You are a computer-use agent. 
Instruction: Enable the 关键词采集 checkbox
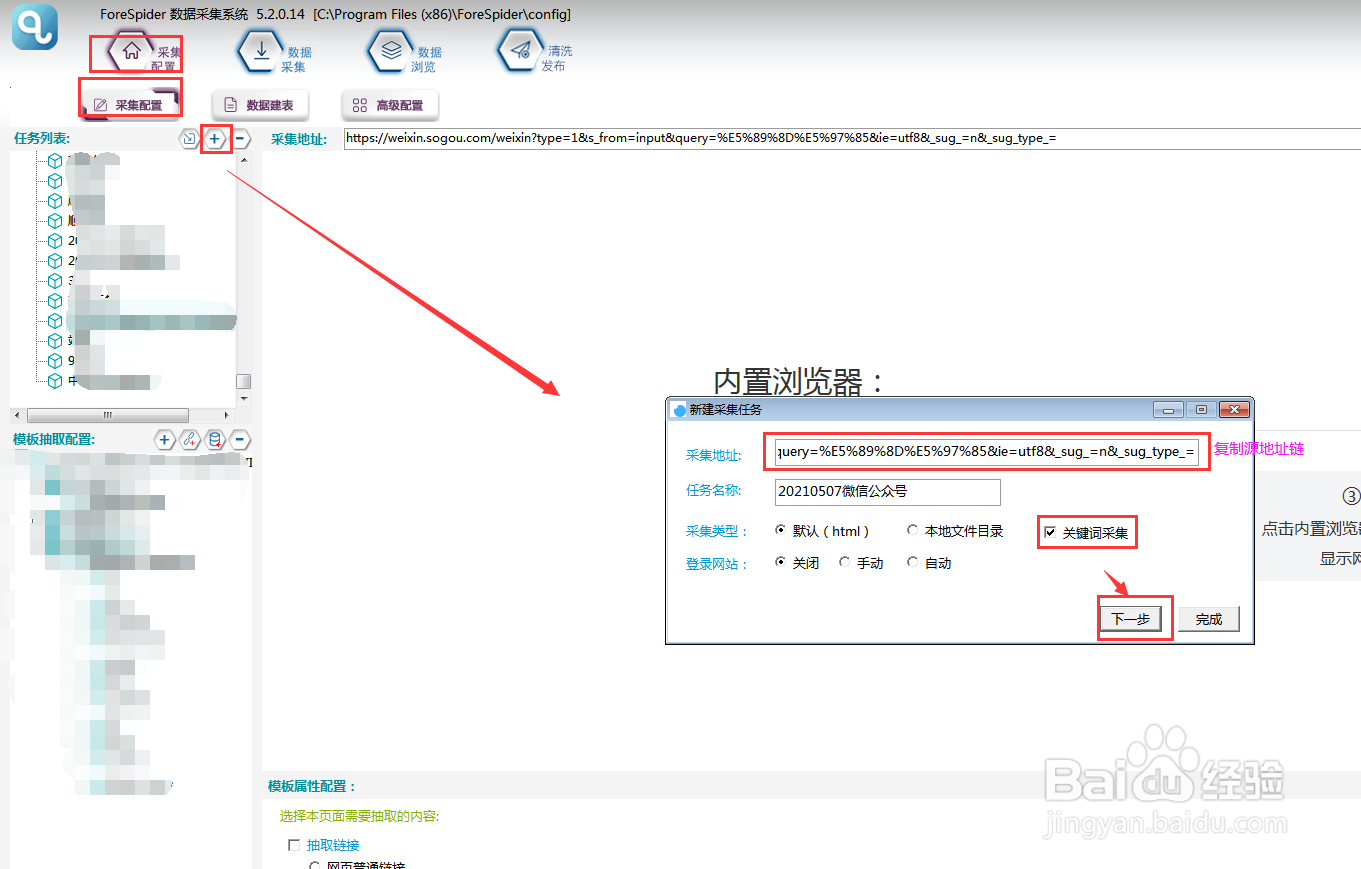(x=1049, y=531)
